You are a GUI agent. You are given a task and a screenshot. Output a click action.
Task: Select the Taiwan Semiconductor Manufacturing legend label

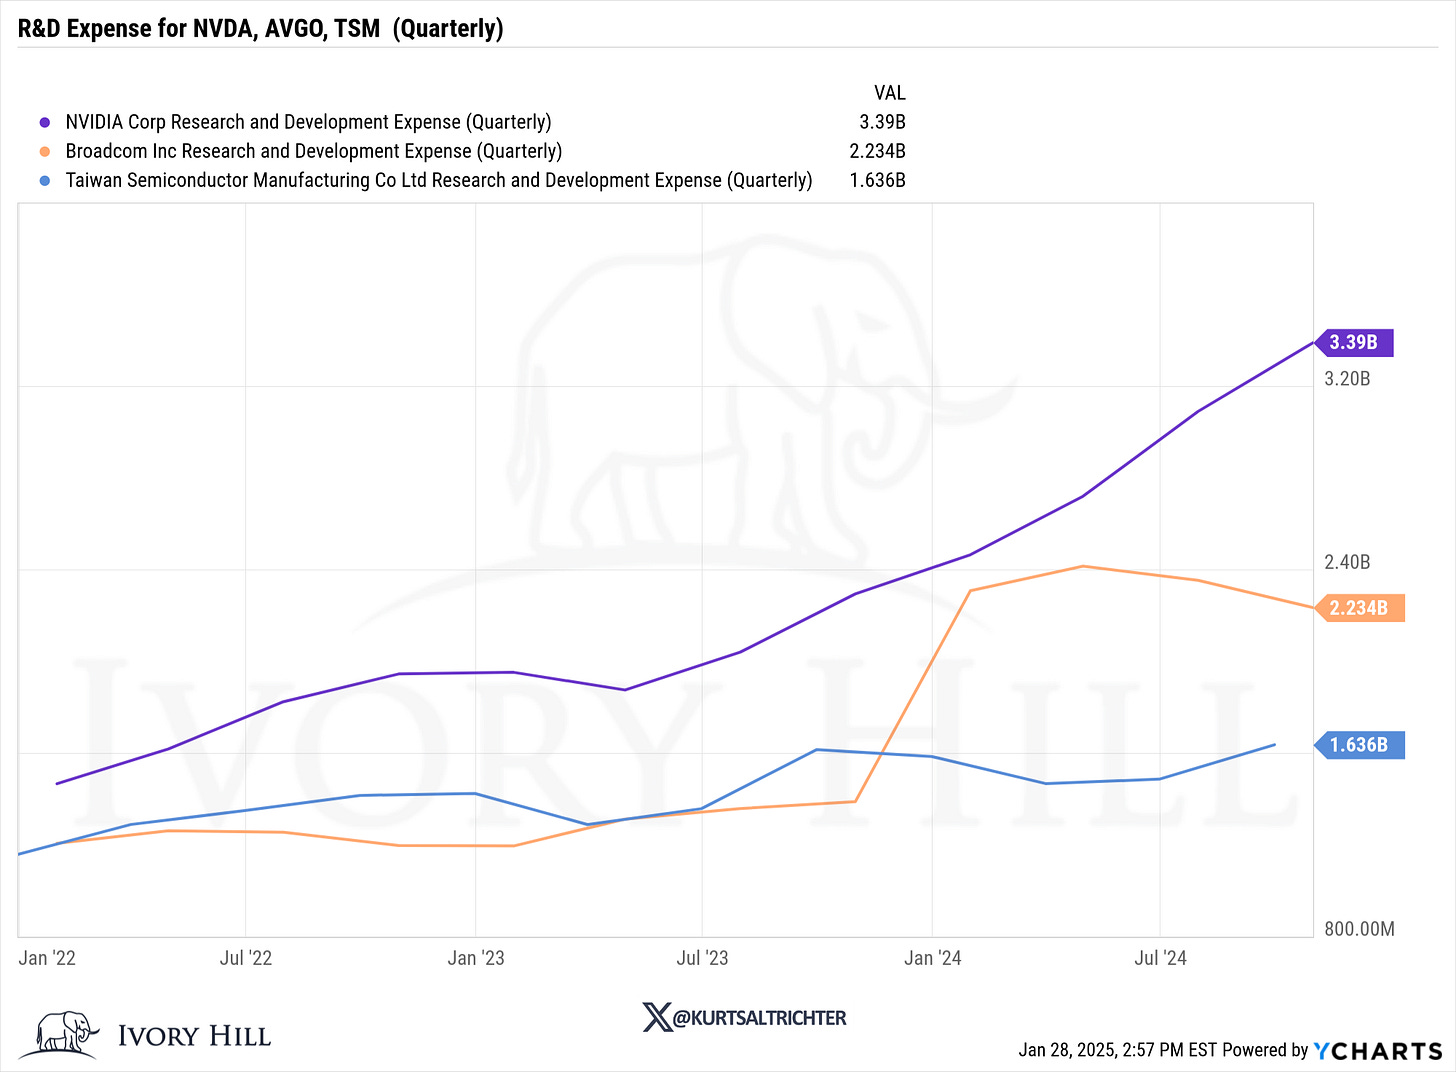[439, 180]
